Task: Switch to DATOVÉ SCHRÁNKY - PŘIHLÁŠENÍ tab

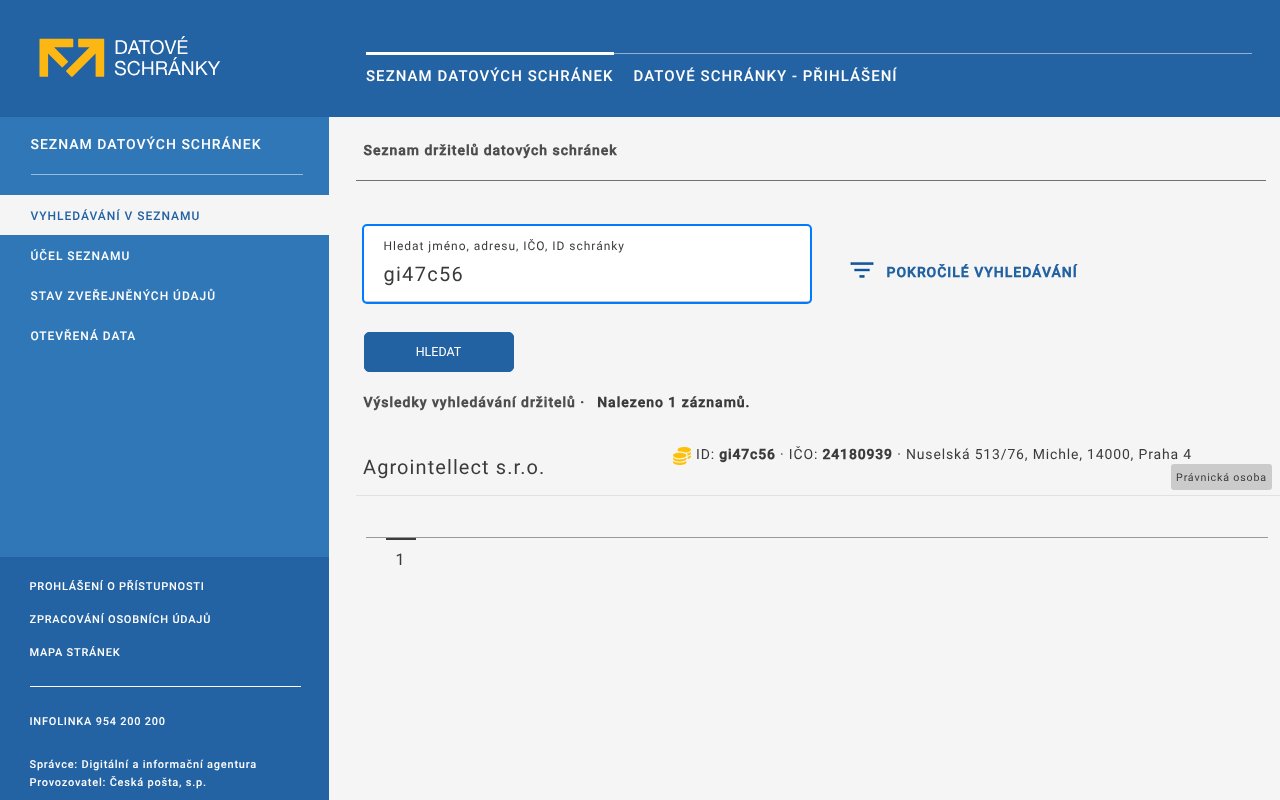Action: 765,75
